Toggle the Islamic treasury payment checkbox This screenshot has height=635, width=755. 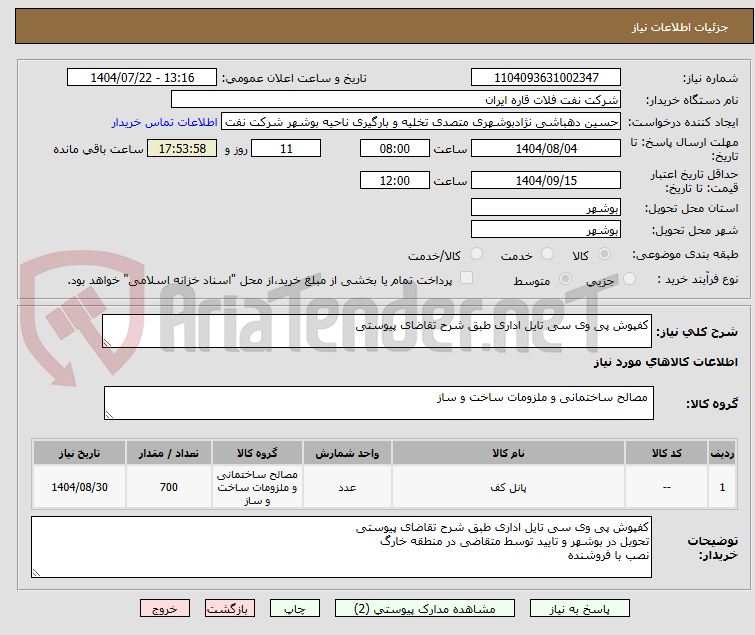466,278
